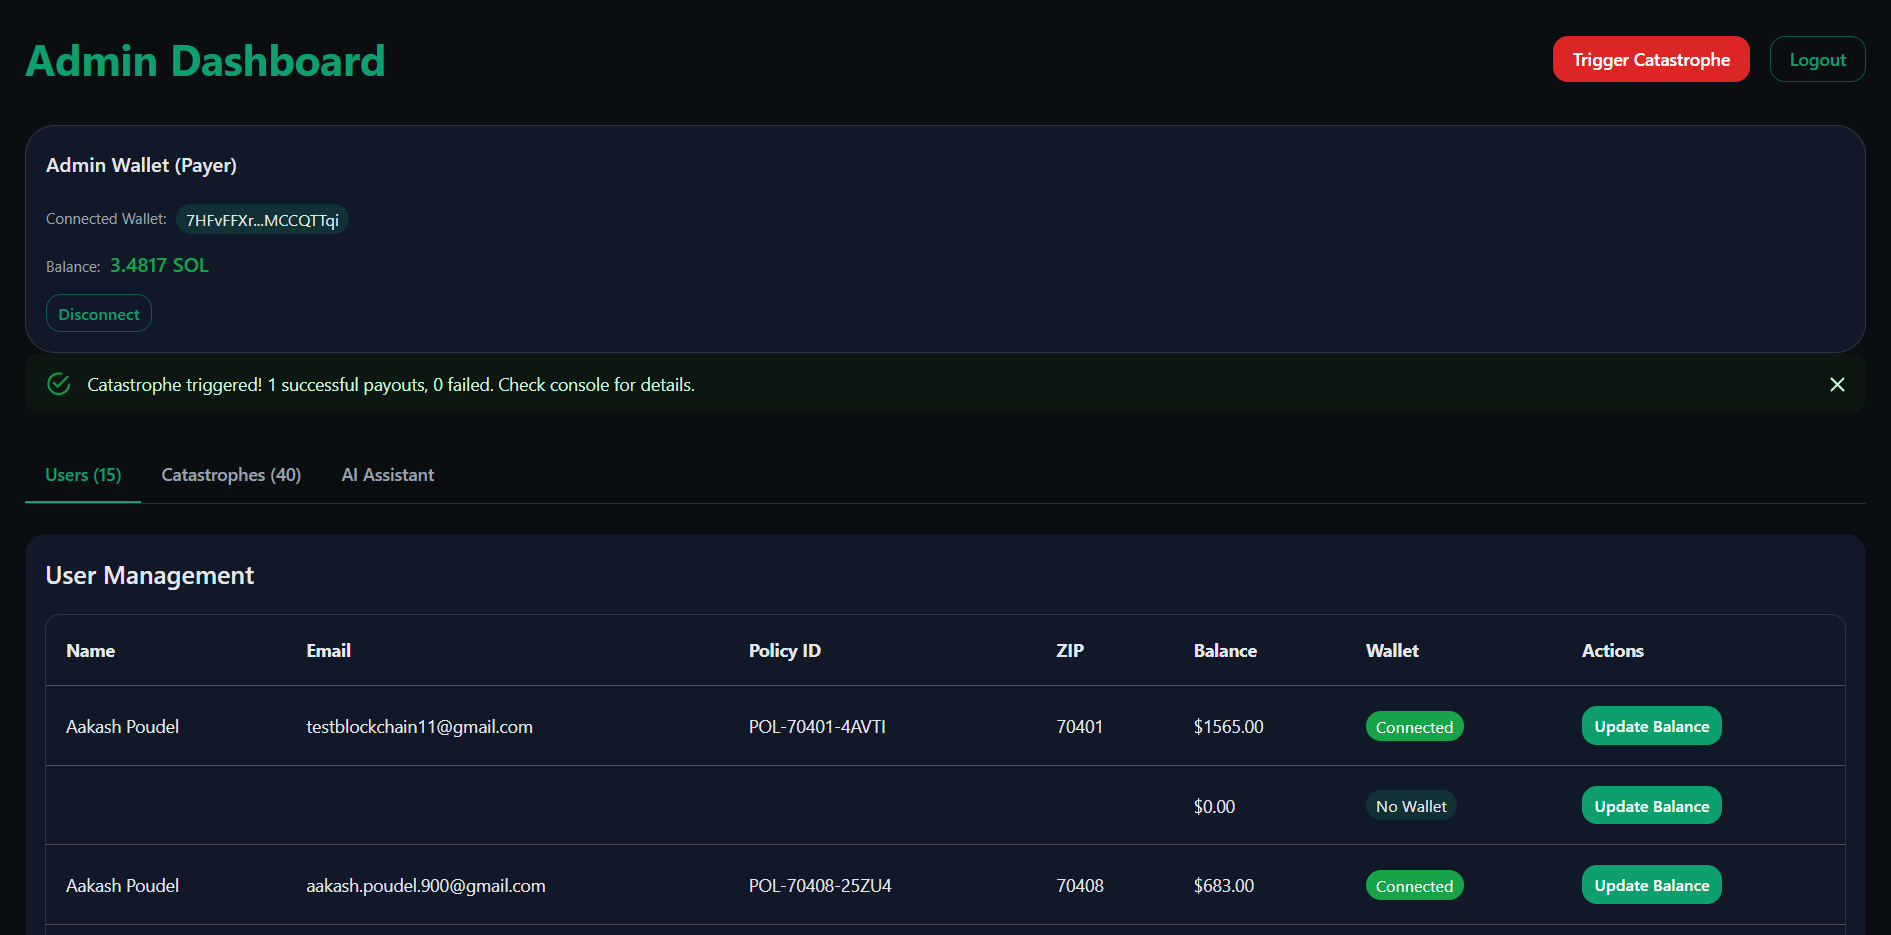Open the AI Assistant tab
Viewport: 1891px width, 935px height.
pos(388,475)
